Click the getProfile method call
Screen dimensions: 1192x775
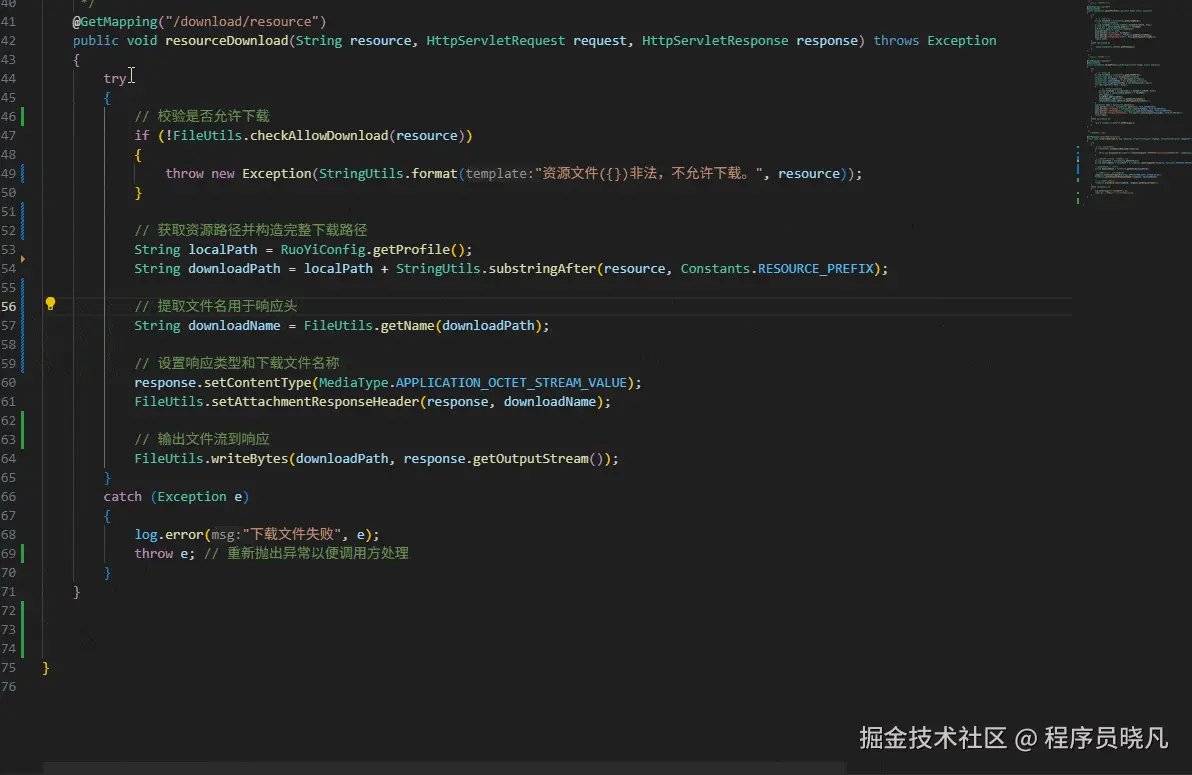(x=411, y=249)
